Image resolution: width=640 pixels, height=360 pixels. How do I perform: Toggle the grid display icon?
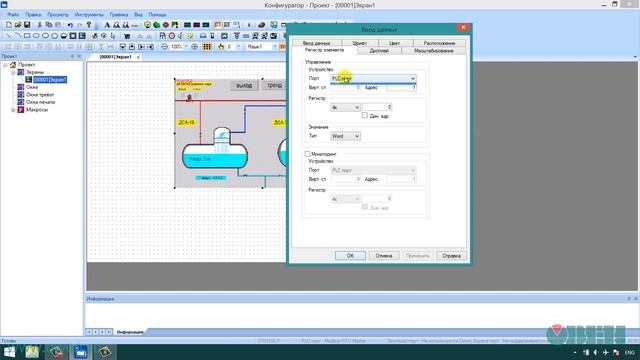pyautogui.click(x=207, y=47)
